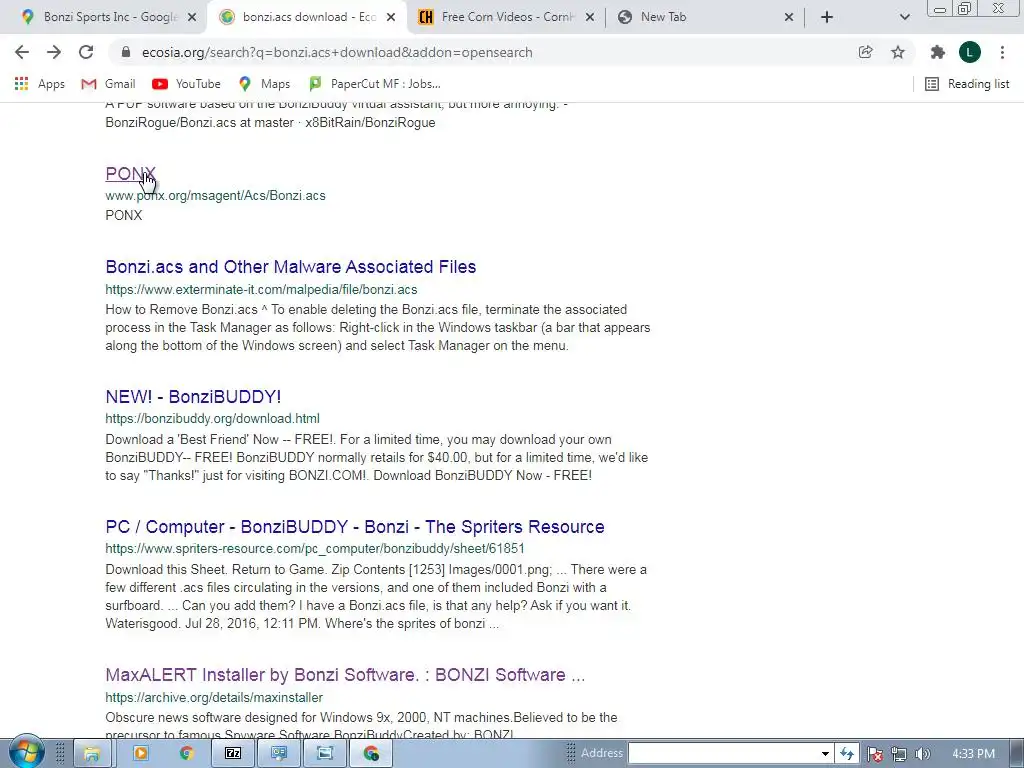
Task: Close the New Tab tab
Action: pos(789,17)
